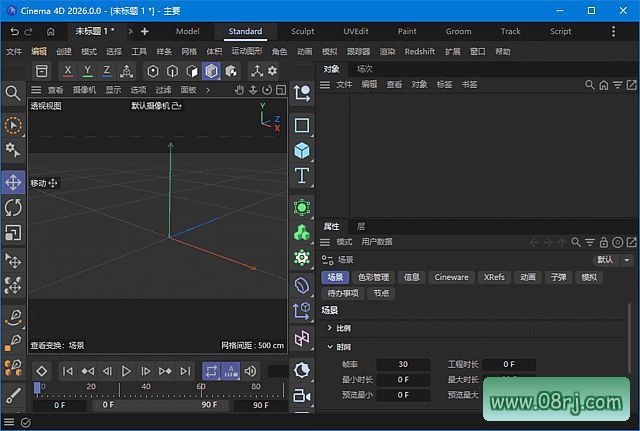Add a camera object

(302, 395)
